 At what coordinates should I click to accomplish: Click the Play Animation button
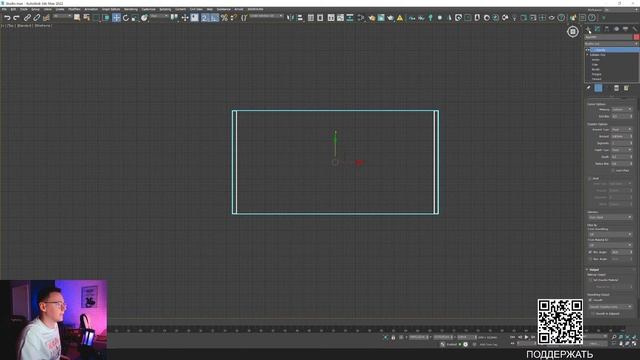pos(526,337)
